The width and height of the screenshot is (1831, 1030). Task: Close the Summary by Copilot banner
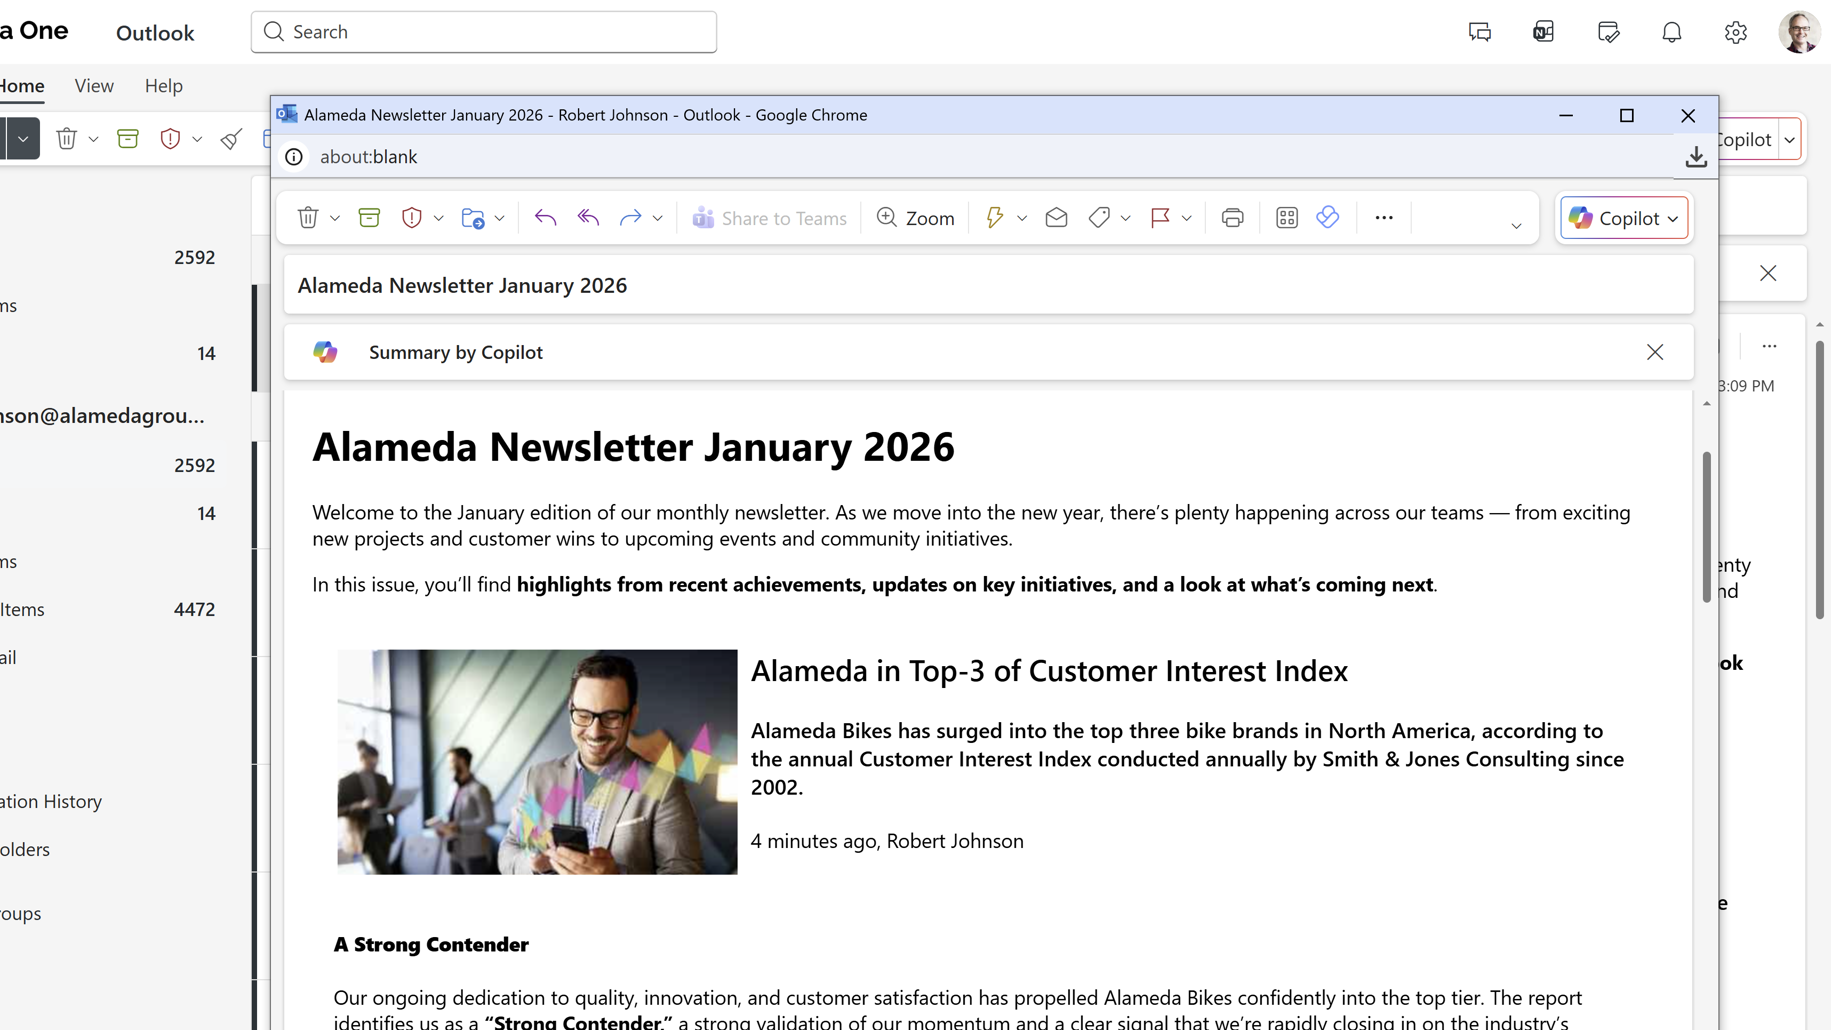click(x=1655, y=352)
